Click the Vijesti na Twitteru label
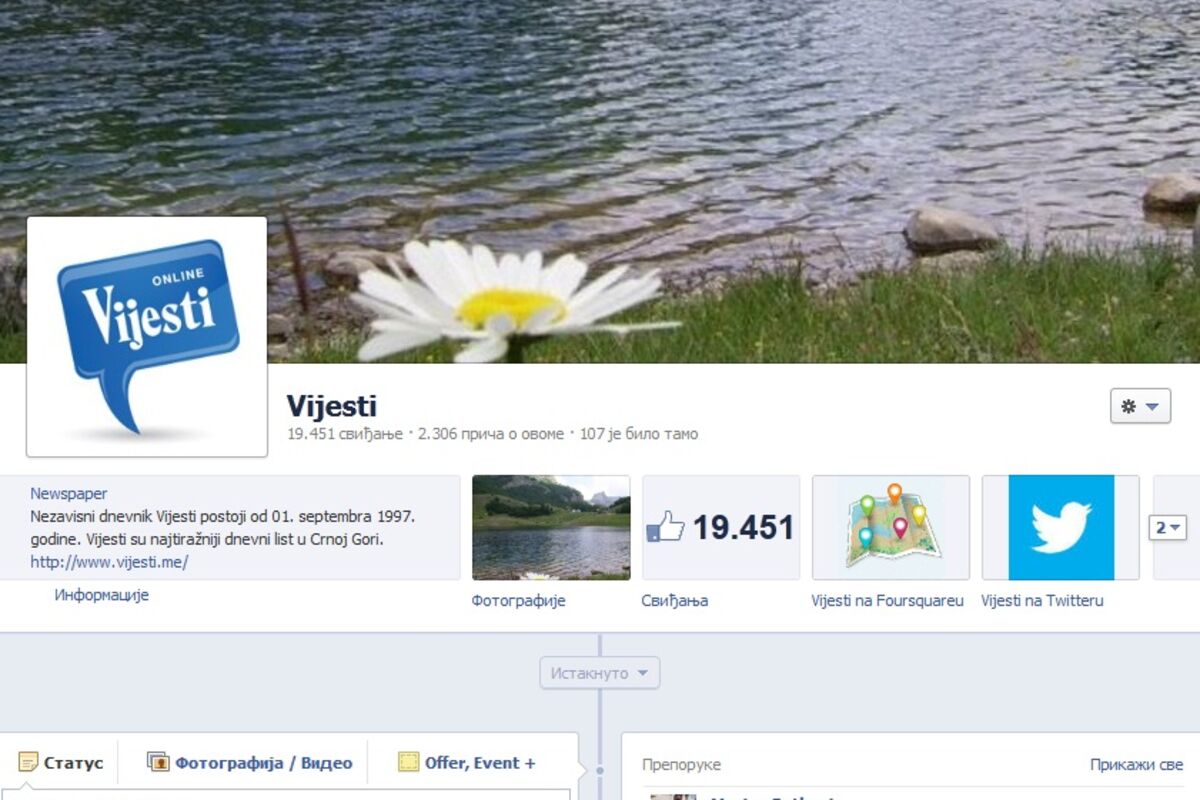1200x800 pixels. click(1042, 601)
